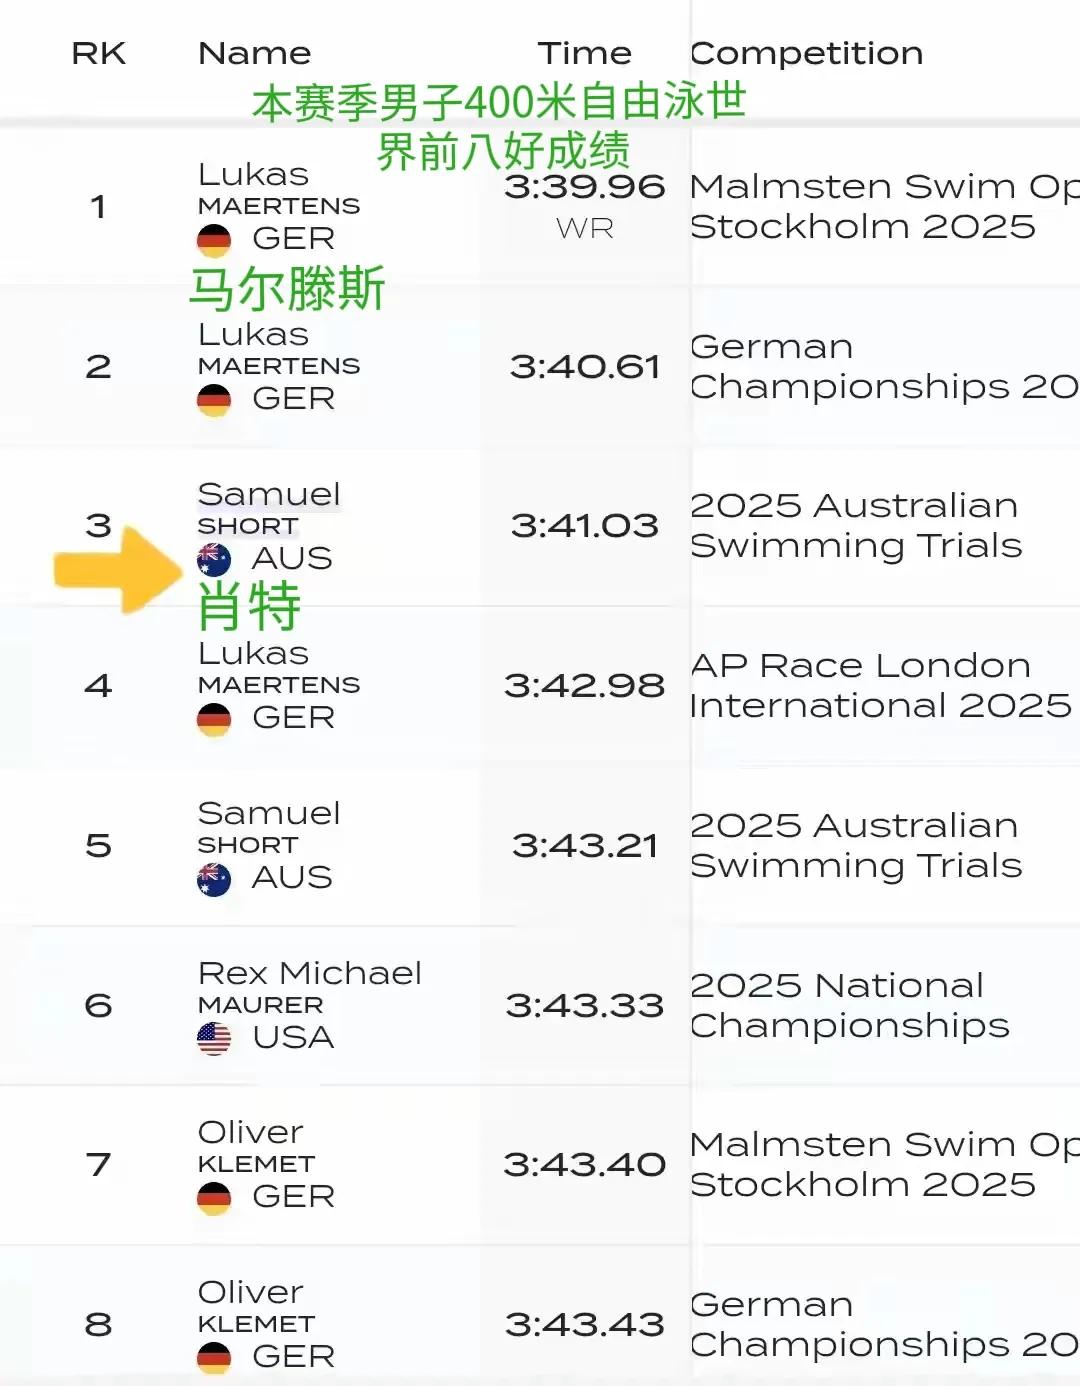Image resolution: width=1080 pixels, height=1386 pixels.
Task: Click the 3:39.96 world record time
Action: (x=585, y=187)
